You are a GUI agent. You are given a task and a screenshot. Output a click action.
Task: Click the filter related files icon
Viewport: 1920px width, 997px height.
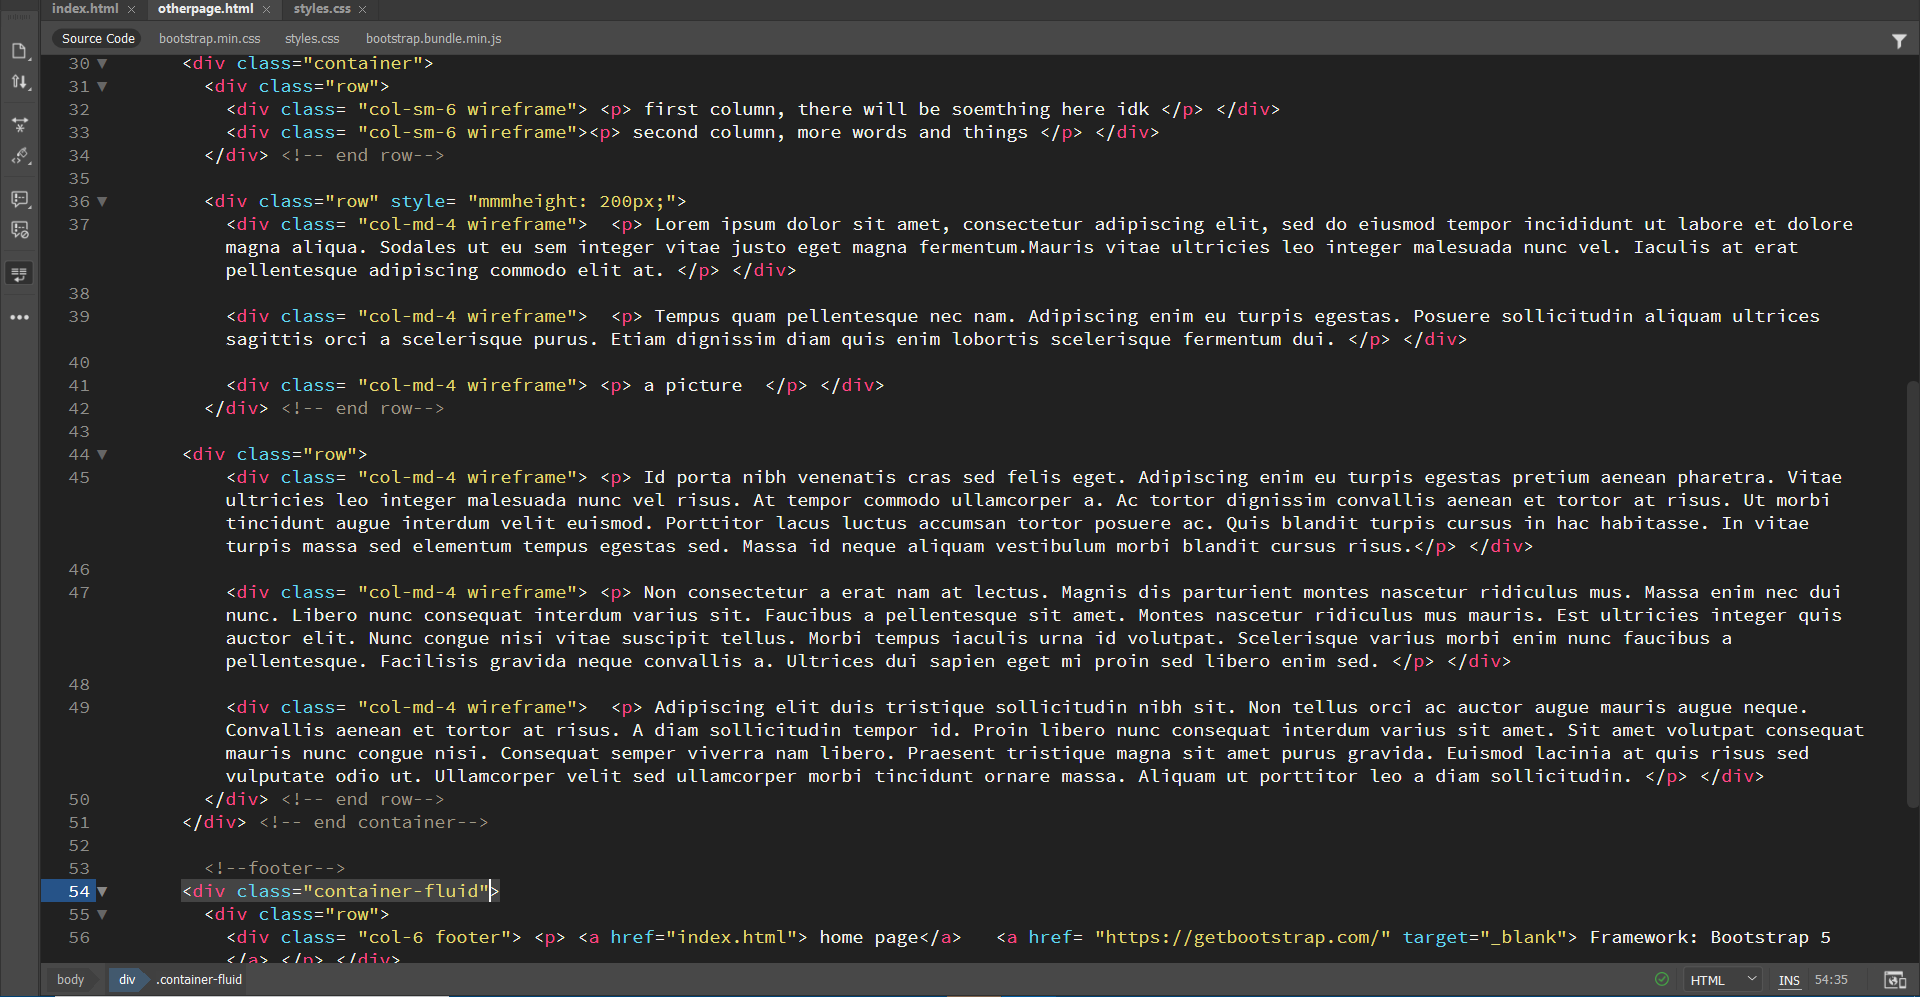1899,40
